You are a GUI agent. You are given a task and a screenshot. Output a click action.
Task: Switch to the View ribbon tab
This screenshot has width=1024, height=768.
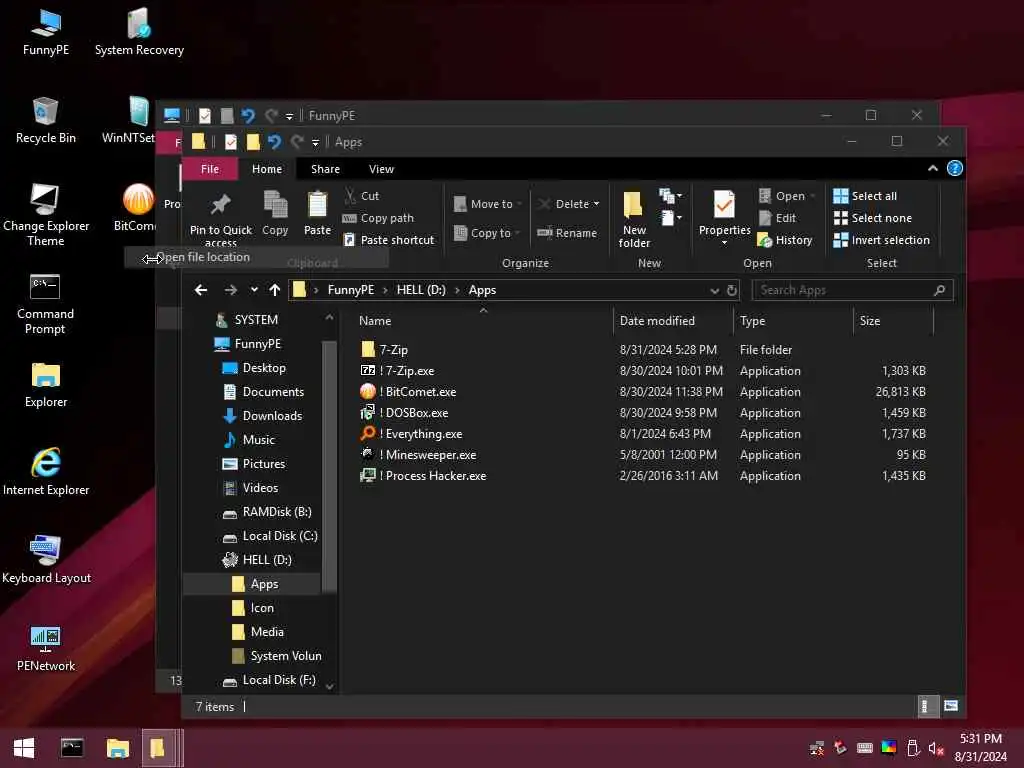[381, 169]
